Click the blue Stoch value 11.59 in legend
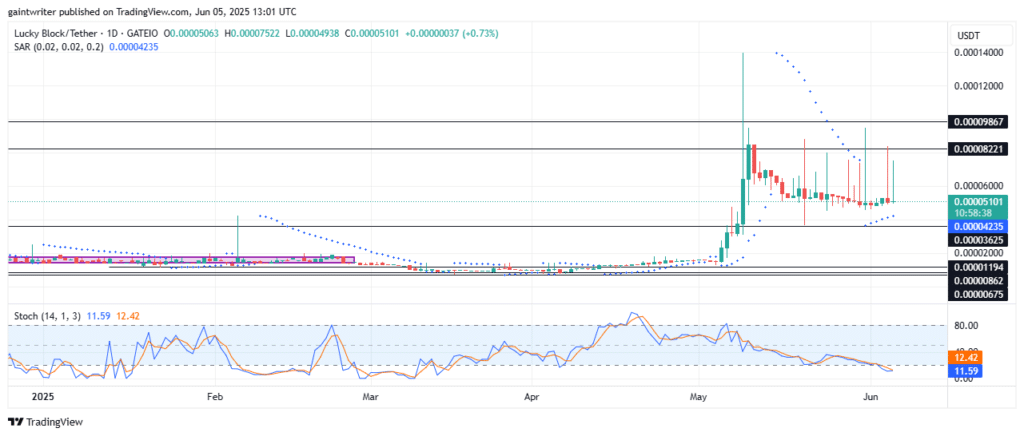Screen dimensions: 1024x436 tap(99, 316)
